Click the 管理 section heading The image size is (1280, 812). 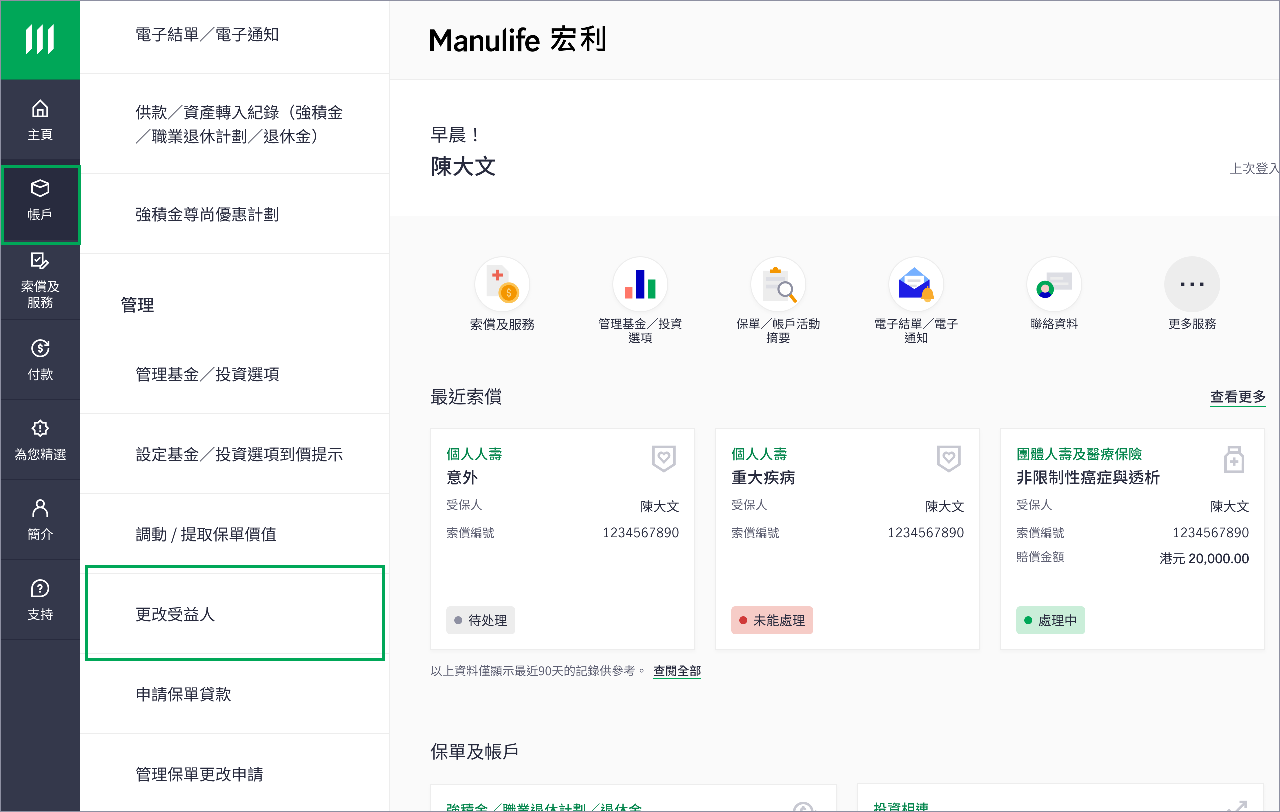pos(137,305)
